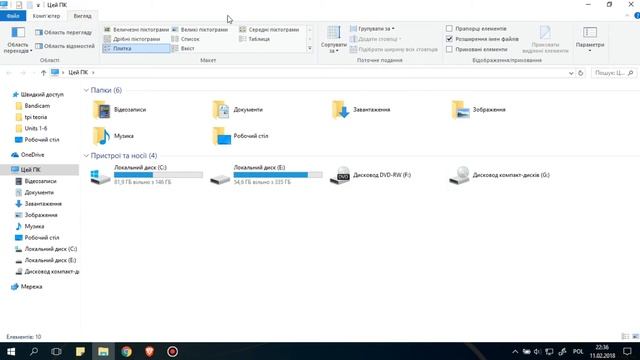Choose Великі піктограми layout

(x=200, y=30)
